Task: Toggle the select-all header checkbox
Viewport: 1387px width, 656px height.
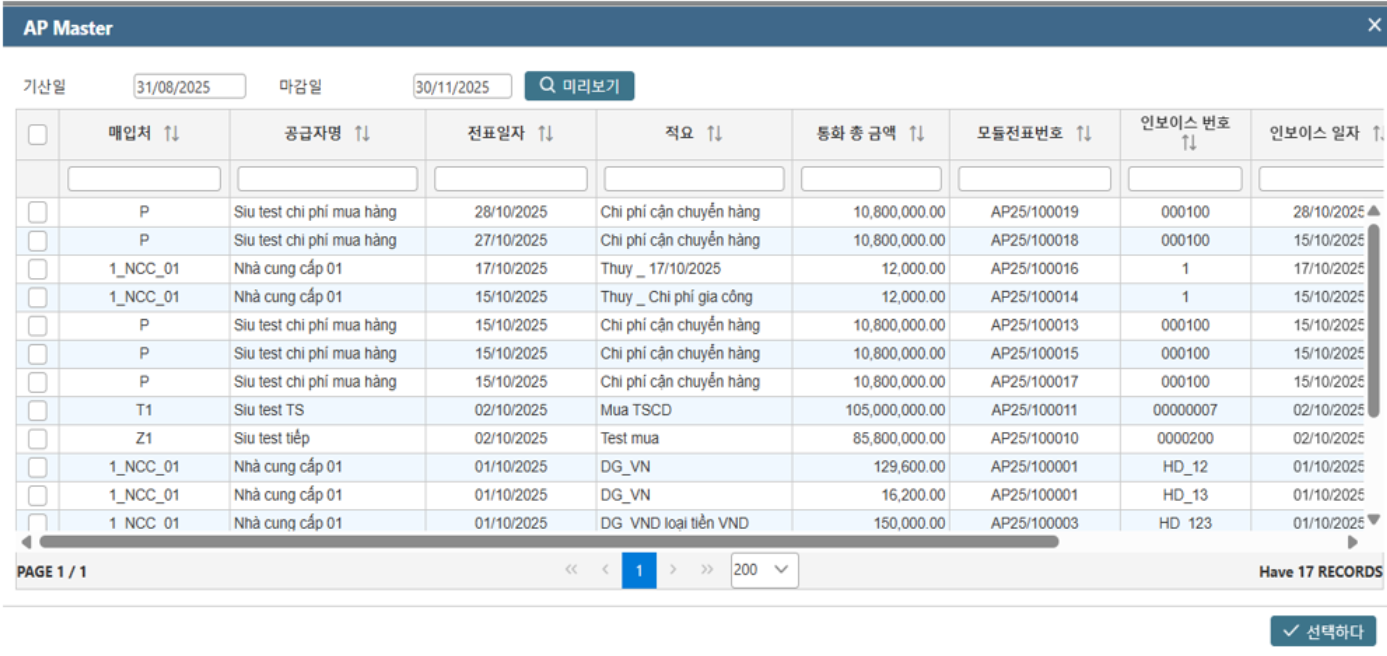Action: pos(37,134)
